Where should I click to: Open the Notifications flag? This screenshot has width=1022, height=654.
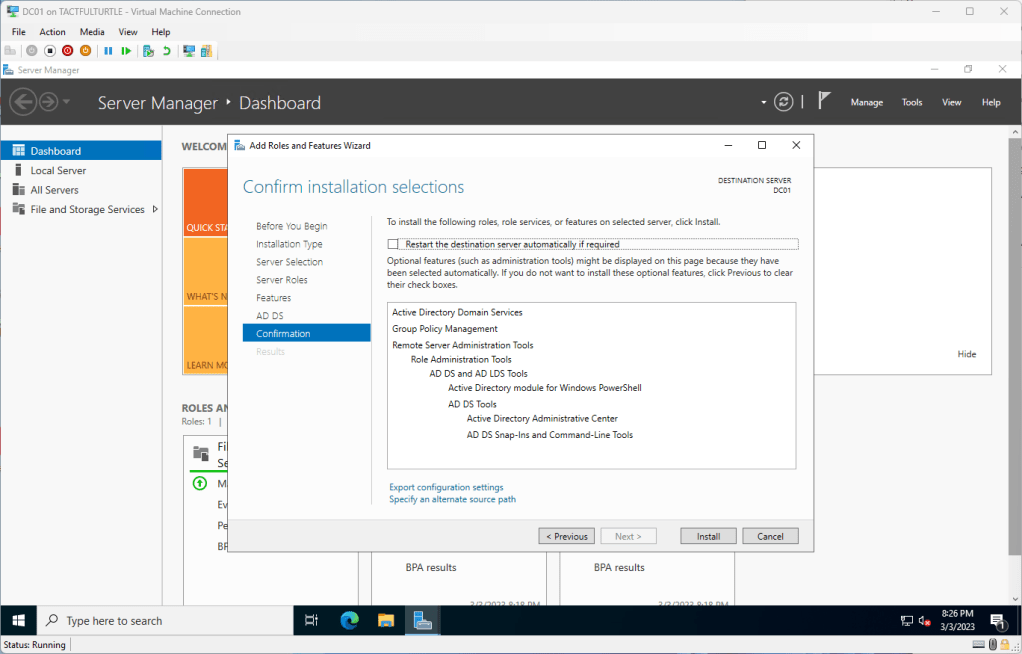coord(824,101)
